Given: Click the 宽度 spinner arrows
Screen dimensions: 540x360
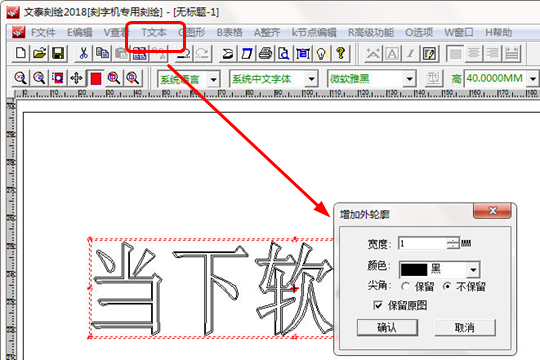Looking at the screenshot, I should (x=453, y=244).
